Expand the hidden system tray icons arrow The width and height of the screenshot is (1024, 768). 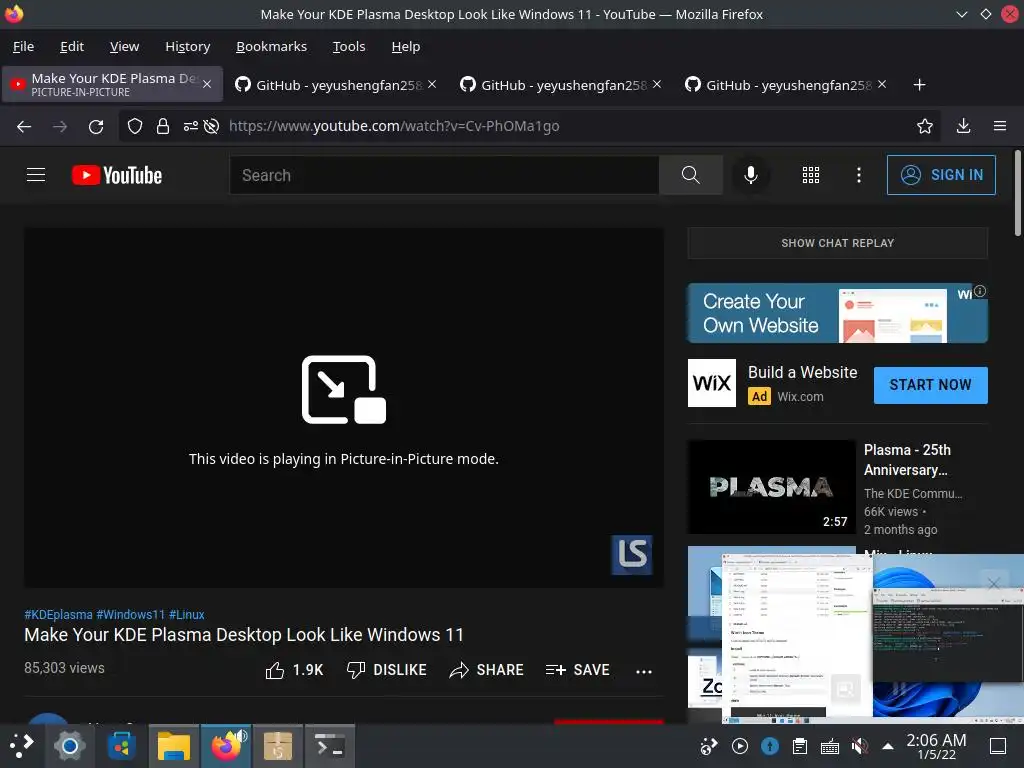coord(888,746)
